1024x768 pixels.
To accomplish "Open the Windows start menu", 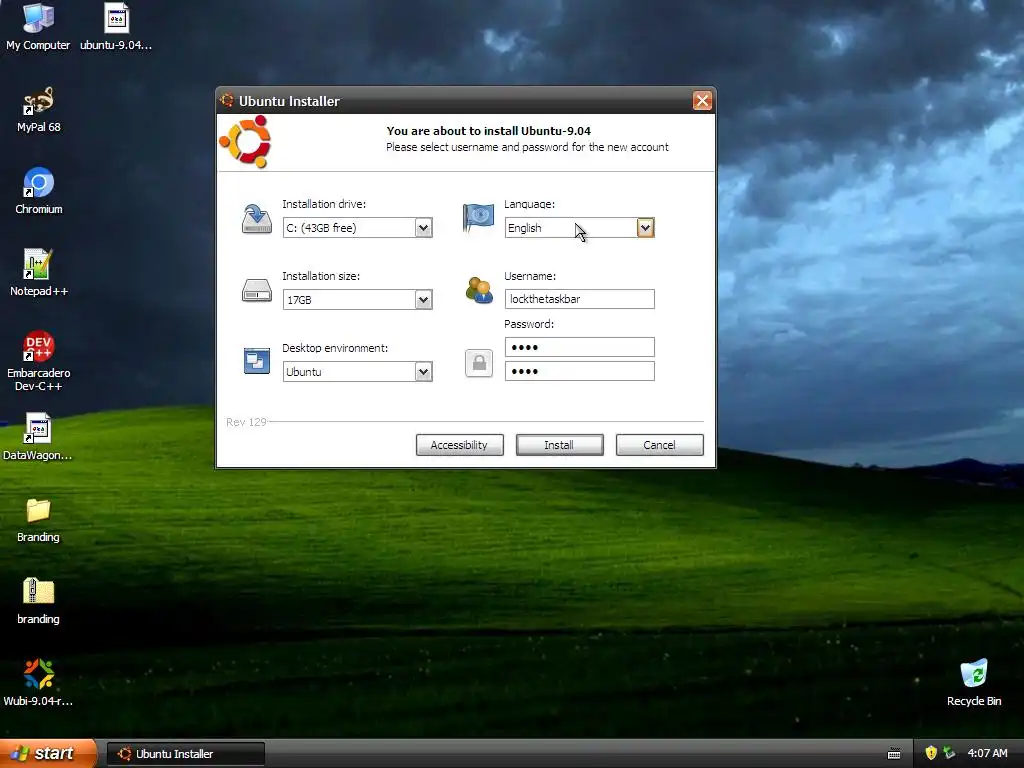I will point(47,754).
